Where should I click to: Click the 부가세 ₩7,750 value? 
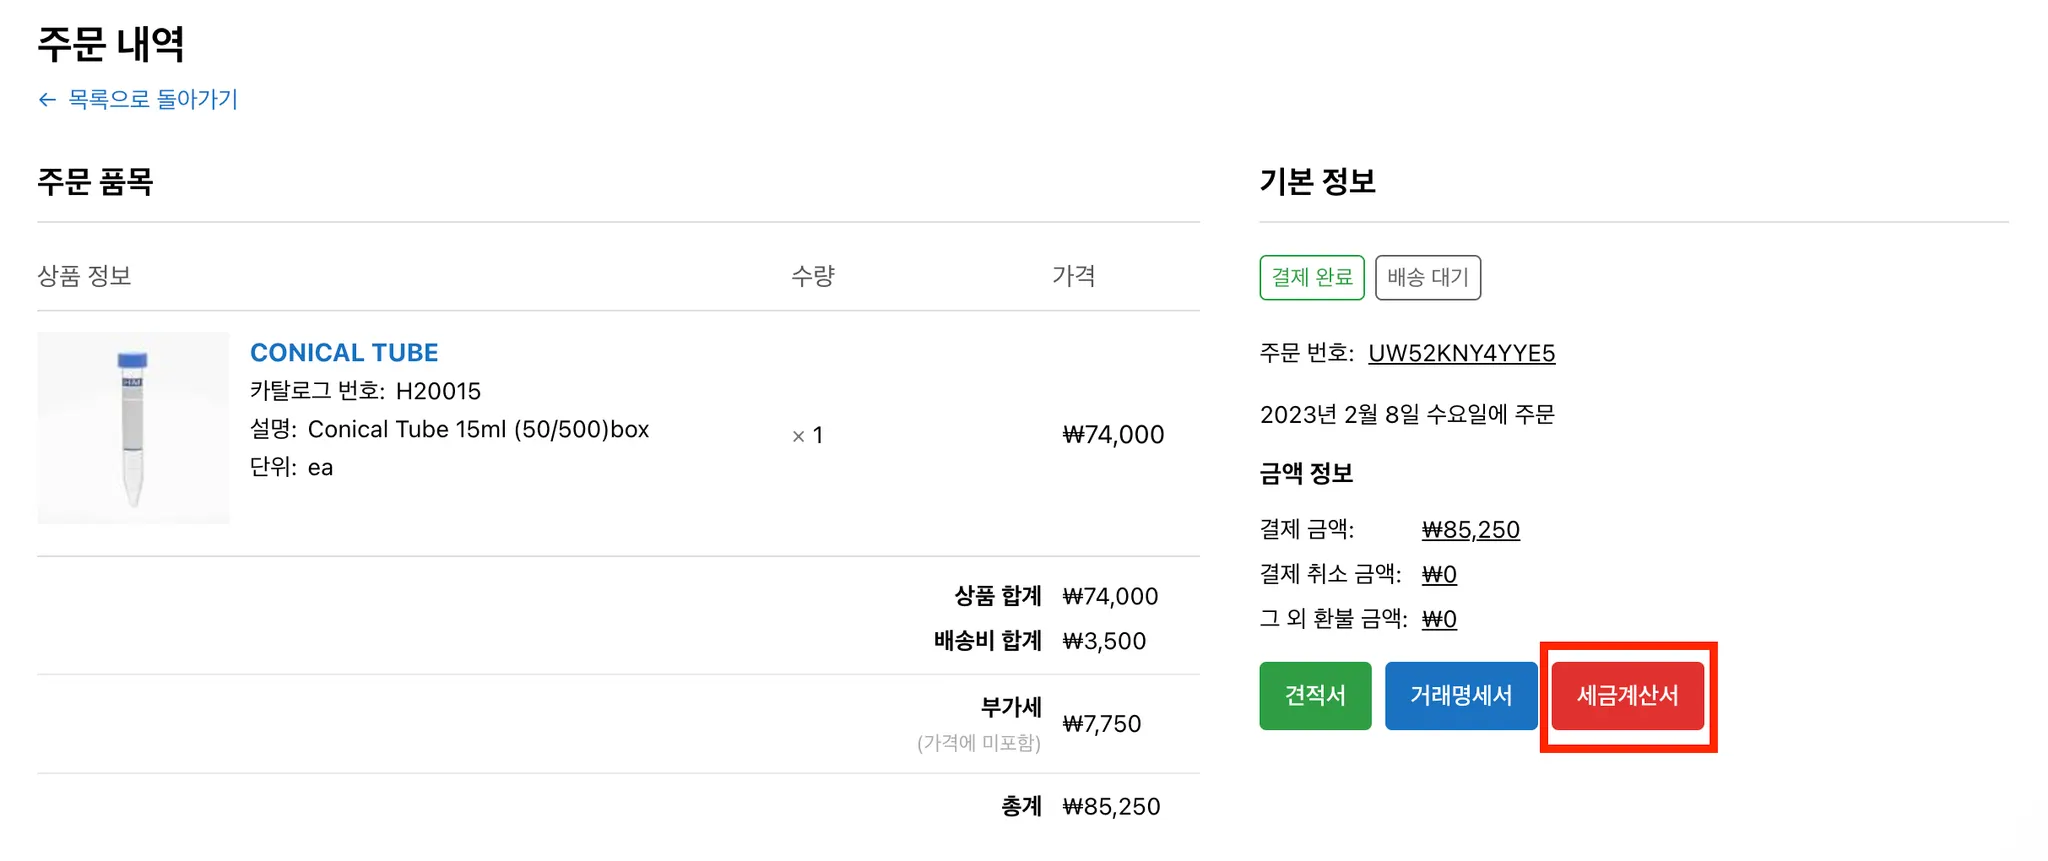point(1101,724)
